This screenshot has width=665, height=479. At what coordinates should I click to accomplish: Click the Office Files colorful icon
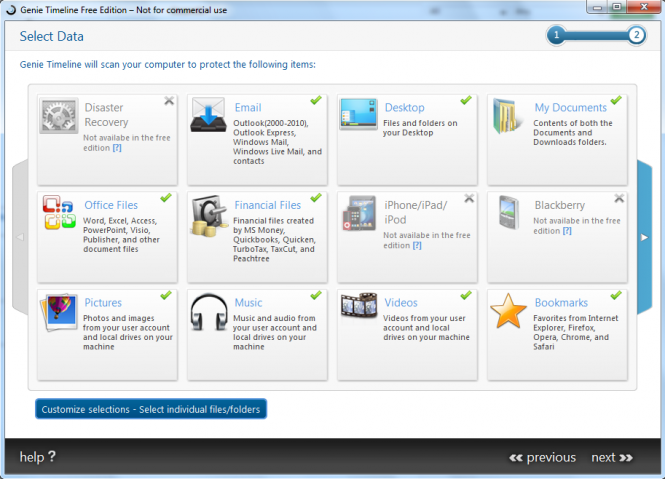[x=59, y=212]
